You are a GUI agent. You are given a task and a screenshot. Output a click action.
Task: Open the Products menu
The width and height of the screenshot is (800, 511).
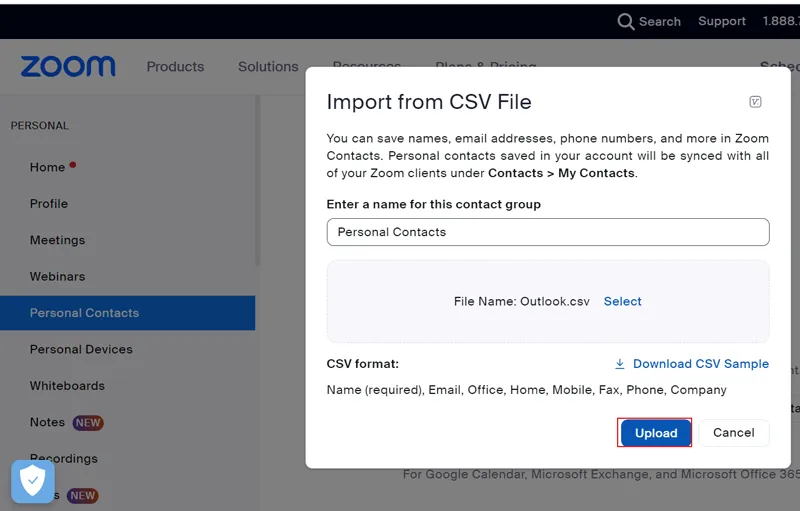click(x=175, y=67)
